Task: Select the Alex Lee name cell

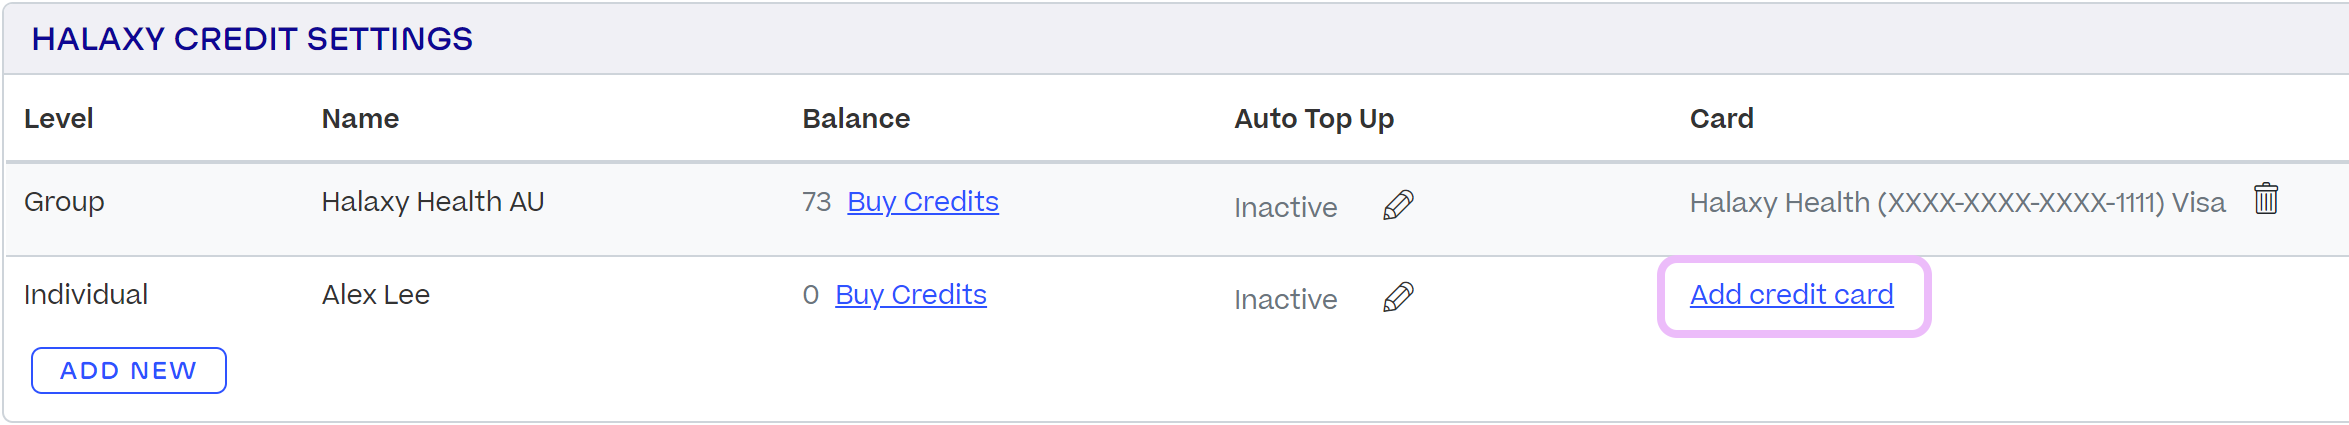Action: 375,295
